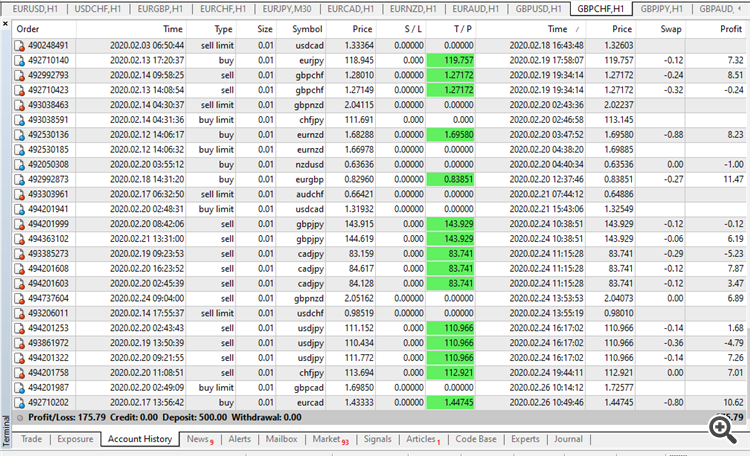Select the GBPJPY,H1 chart tab

pyautogui.click(x=662, y=9)
